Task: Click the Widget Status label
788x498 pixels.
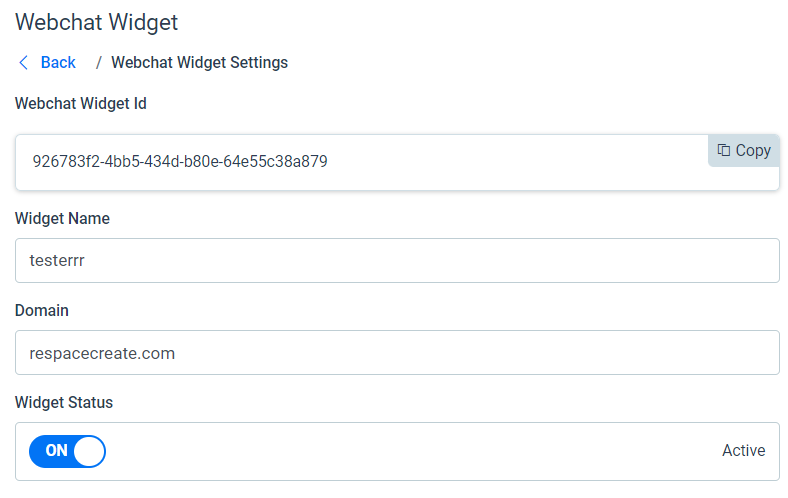Action: click(x=64, y=403)
